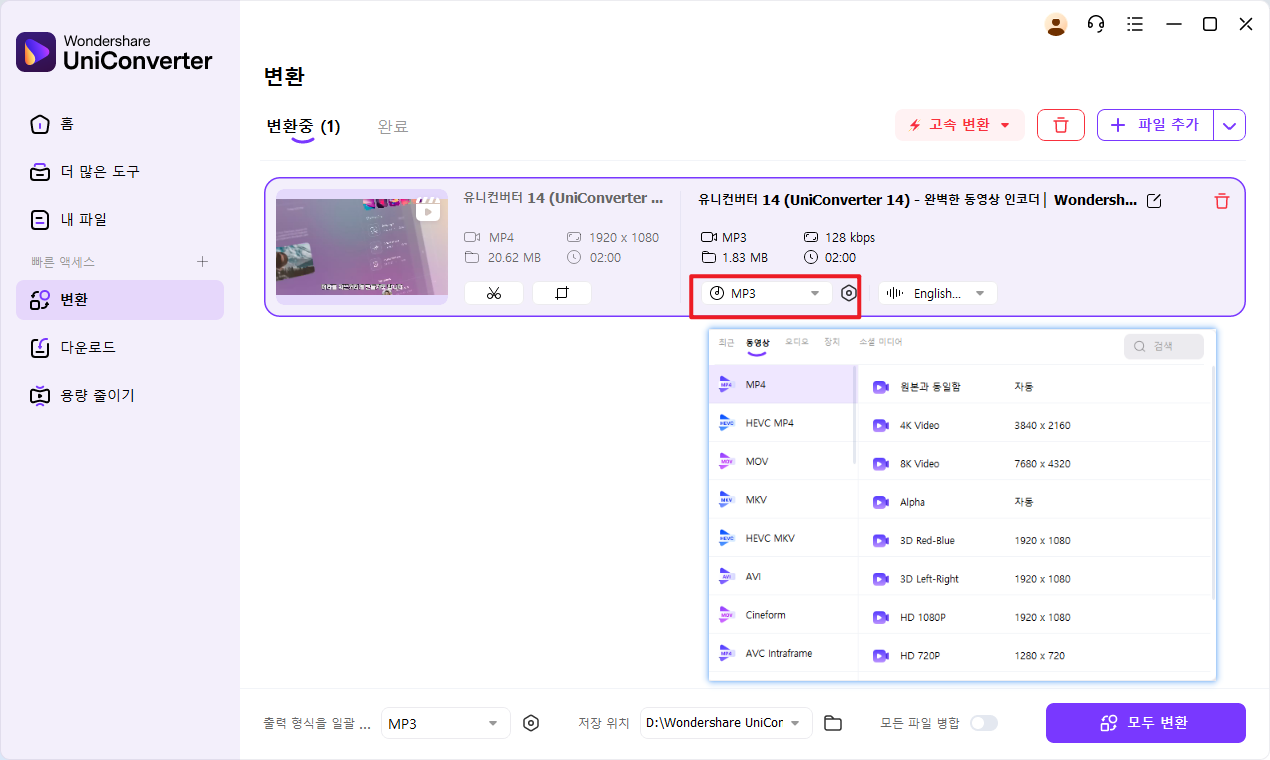
Task: Switch to the 변환중 (1) tab
Action: pyautogui.click(x=303, y=127)
